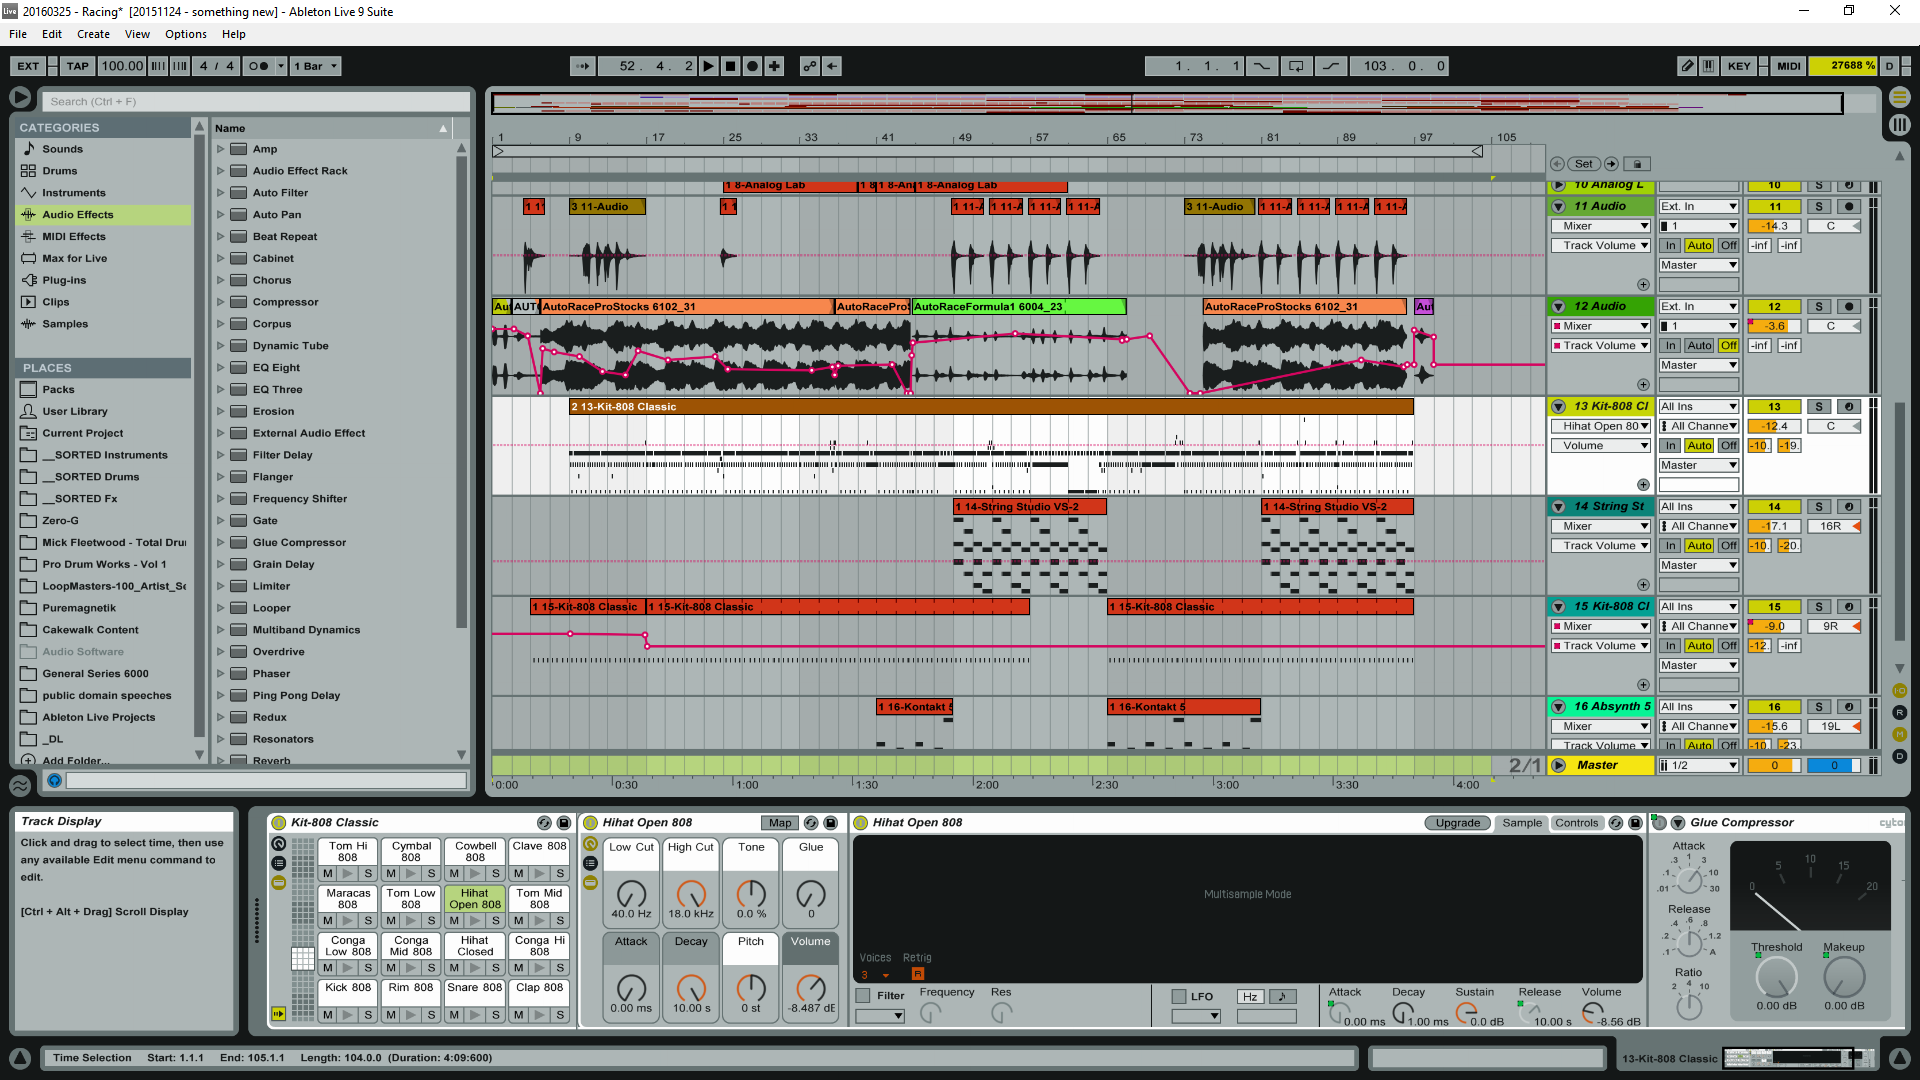This screenshot has width=1920, height=1080.
Task: Add an automation lane to track 11 Audio
Action: click(x=1643, y=285)
